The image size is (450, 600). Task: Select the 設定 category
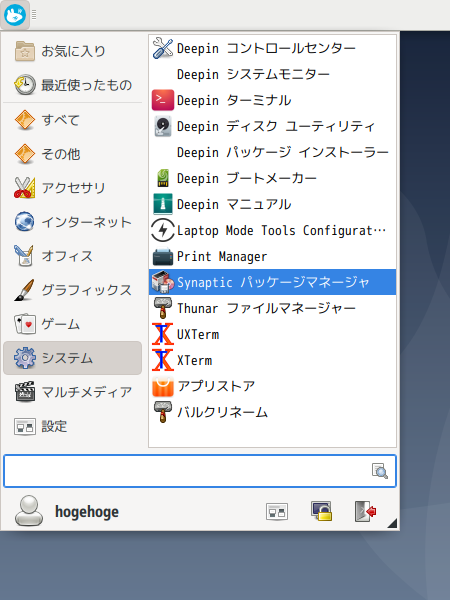pyautogui.click(x=72, y=426)
